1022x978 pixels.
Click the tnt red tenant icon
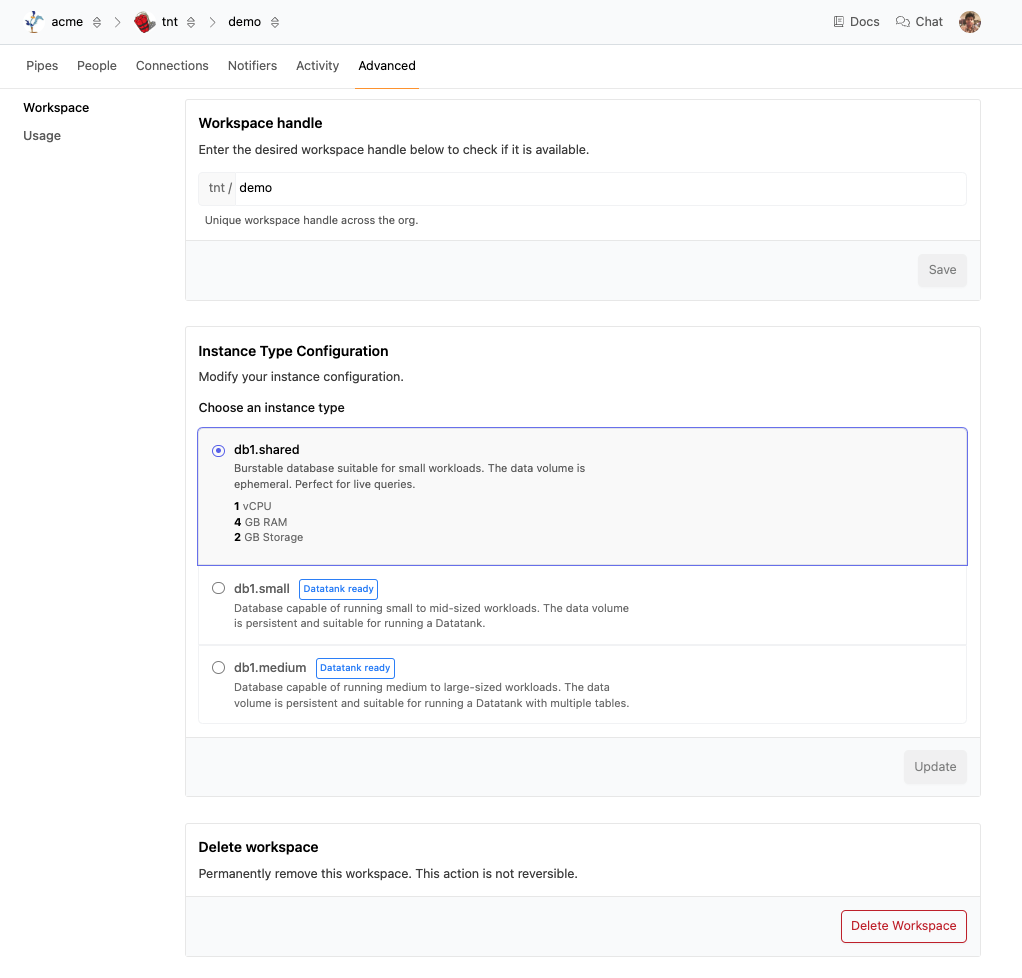click(145, 22)
